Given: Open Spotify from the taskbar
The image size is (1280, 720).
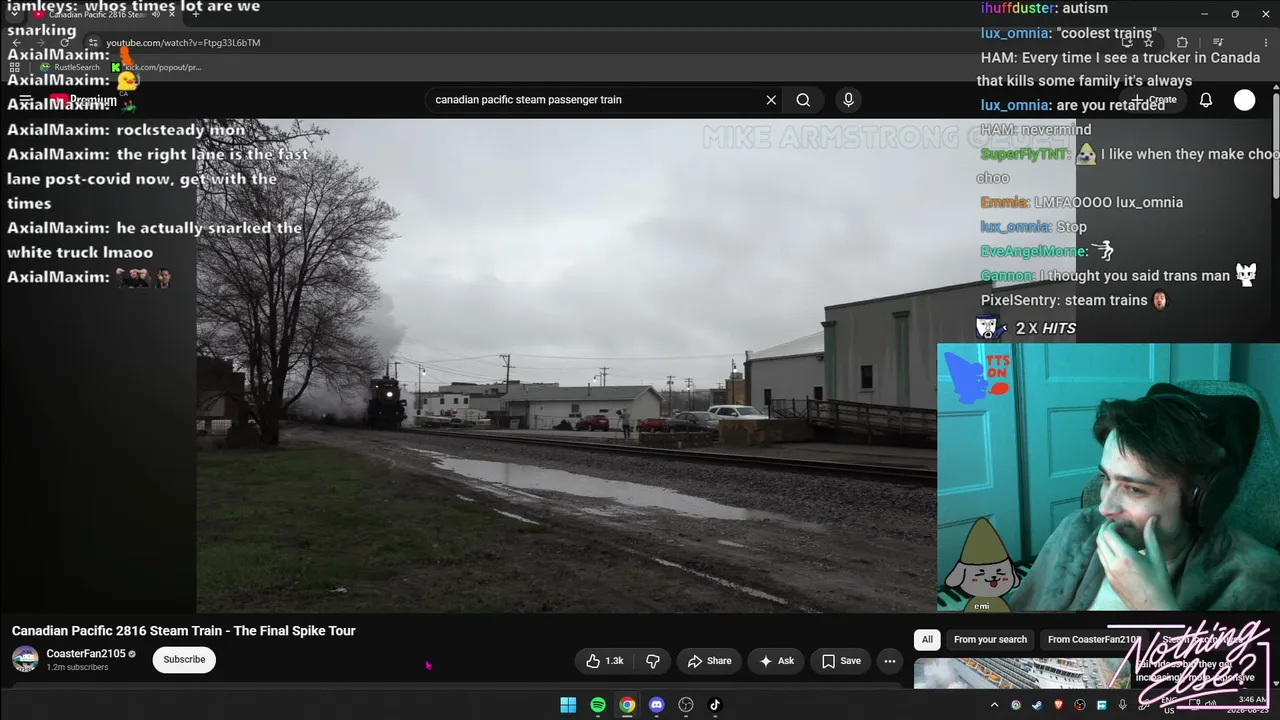Looking at the screenshot, I should point(598,705).
